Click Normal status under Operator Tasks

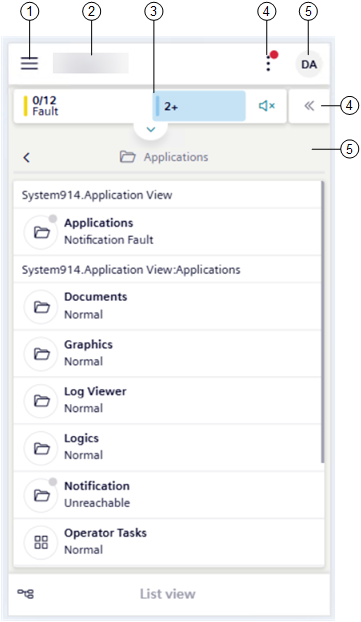(x=84, y=550)
